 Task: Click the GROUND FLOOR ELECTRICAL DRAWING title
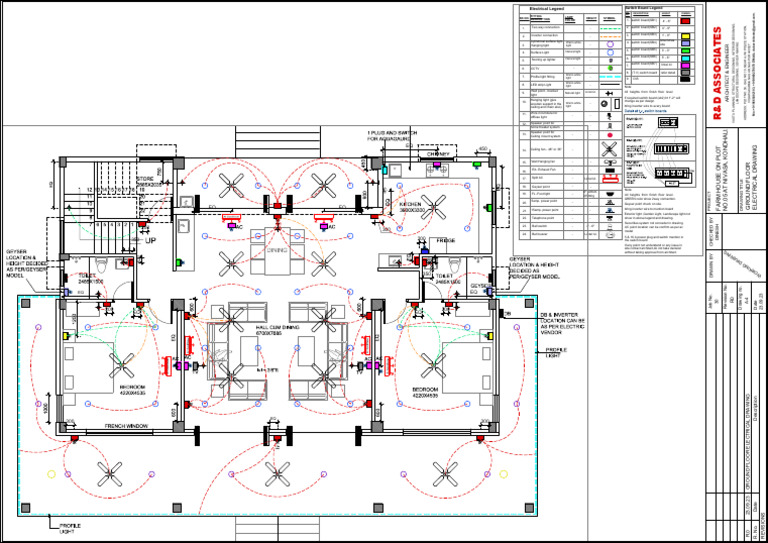pyautogui.click(x=751, y=177)
